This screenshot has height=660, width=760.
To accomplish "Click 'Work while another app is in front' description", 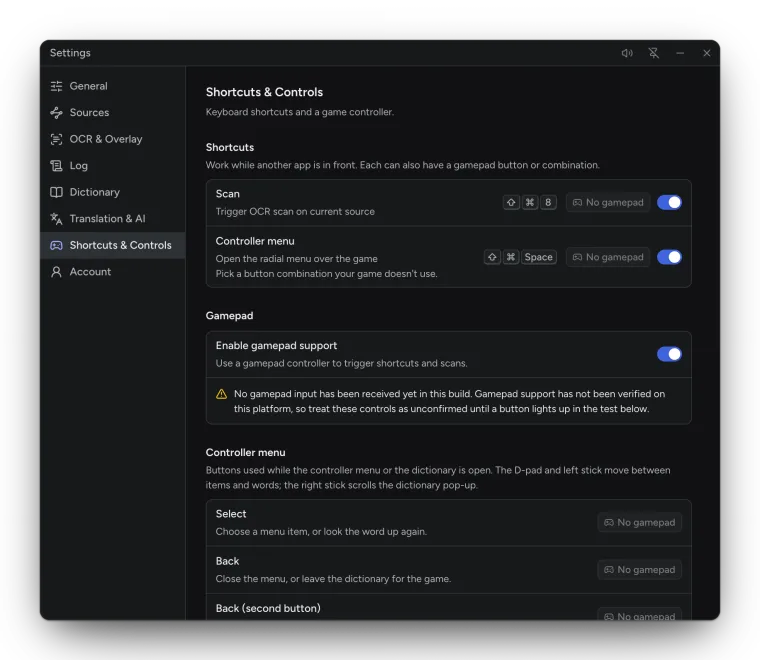I will click(x=402, y=165).
